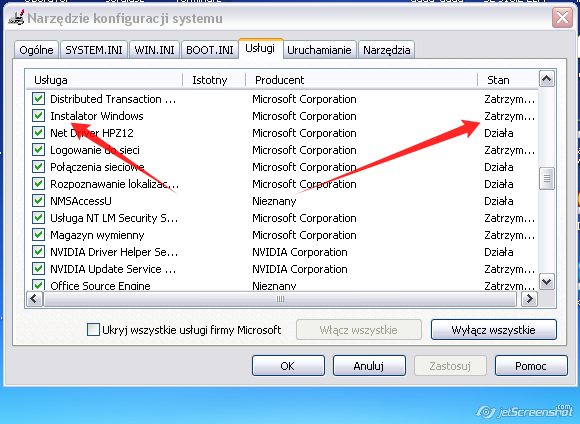This screenshot has height=424, width=580.
Task: Toggle the NVIDIA Driver Helper Service checkbox
Action: point(38,252)
